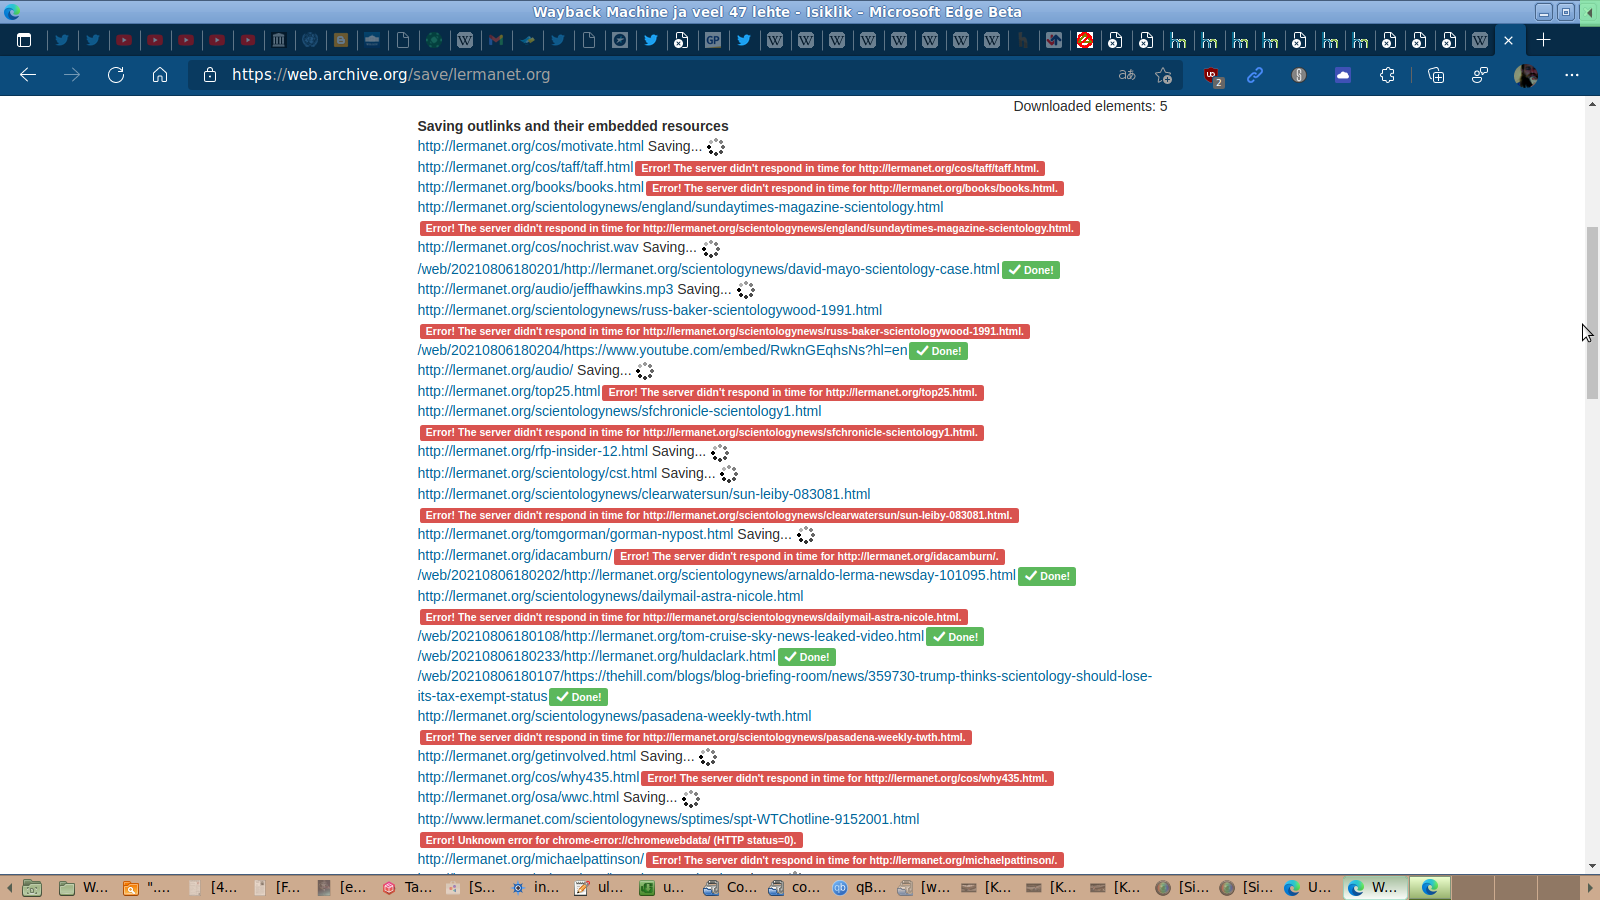Open a new browser tab

tap(1544, 40)
